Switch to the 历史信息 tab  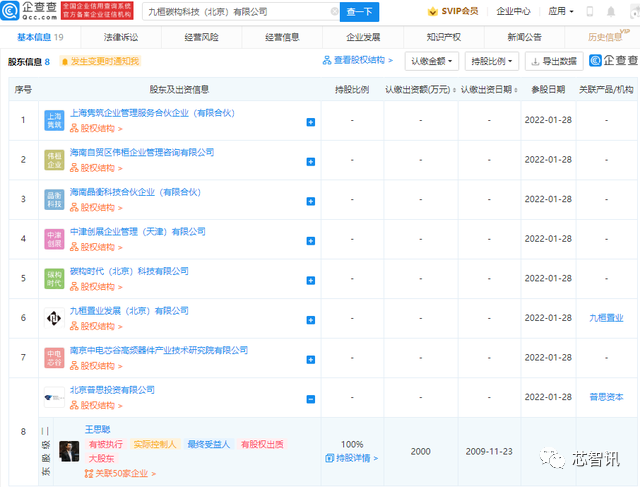605,37
